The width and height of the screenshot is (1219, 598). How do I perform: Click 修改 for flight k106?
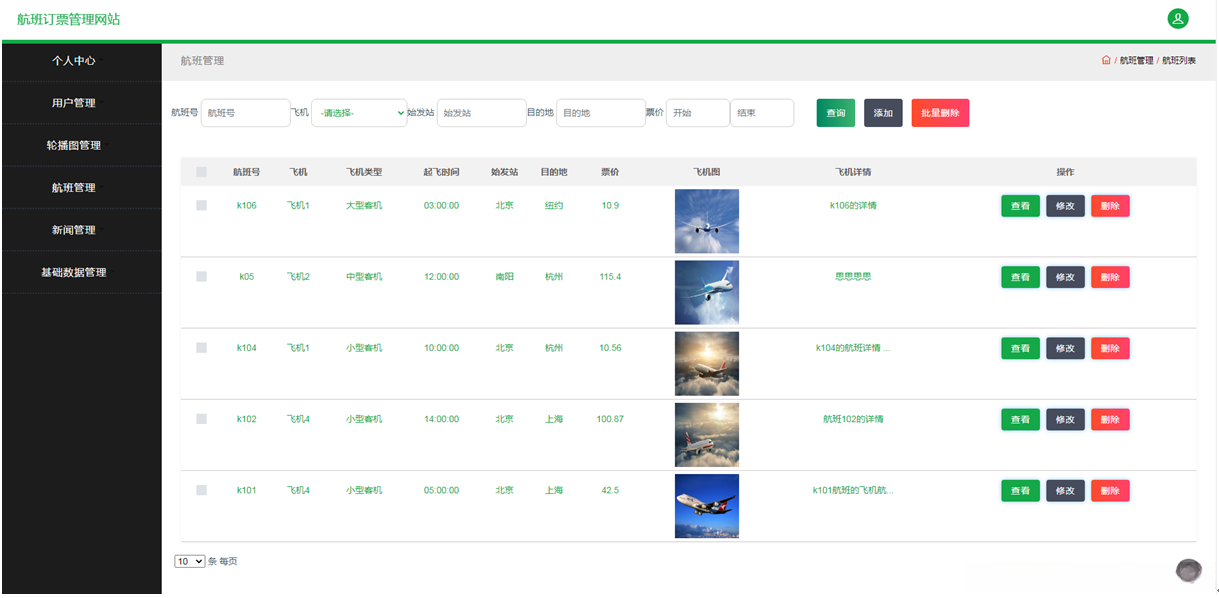(1065, 206)
